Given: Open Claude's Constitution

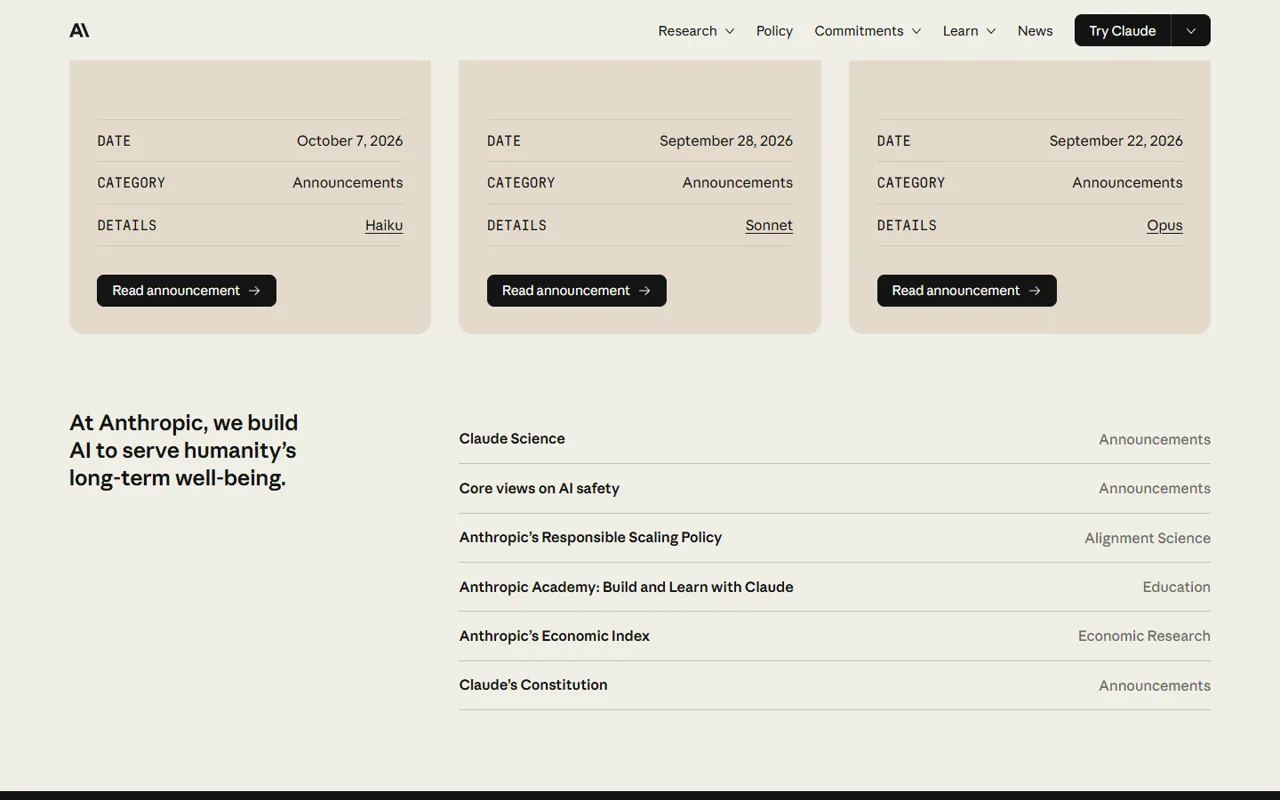Looking at the screenshot, I should [835, 685].
